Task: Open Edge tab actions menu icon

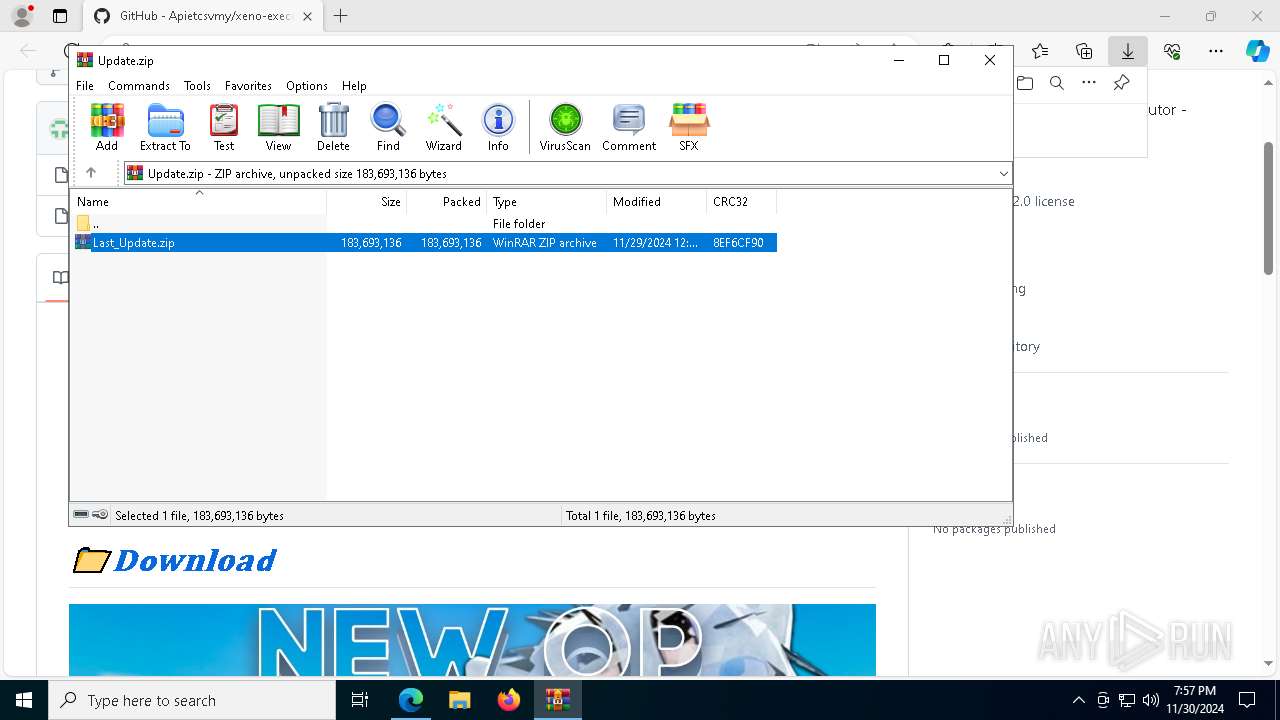Action: tap(60, 16)
